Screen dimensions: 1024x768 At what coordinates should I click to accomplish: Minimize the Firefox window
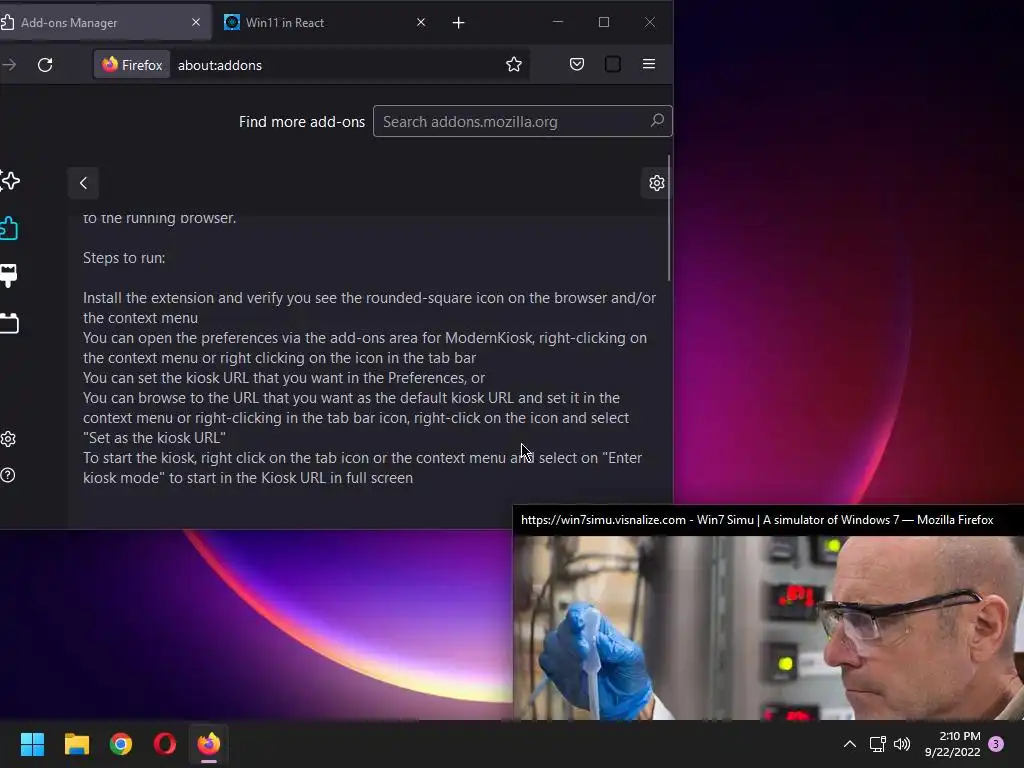point(558,22)
